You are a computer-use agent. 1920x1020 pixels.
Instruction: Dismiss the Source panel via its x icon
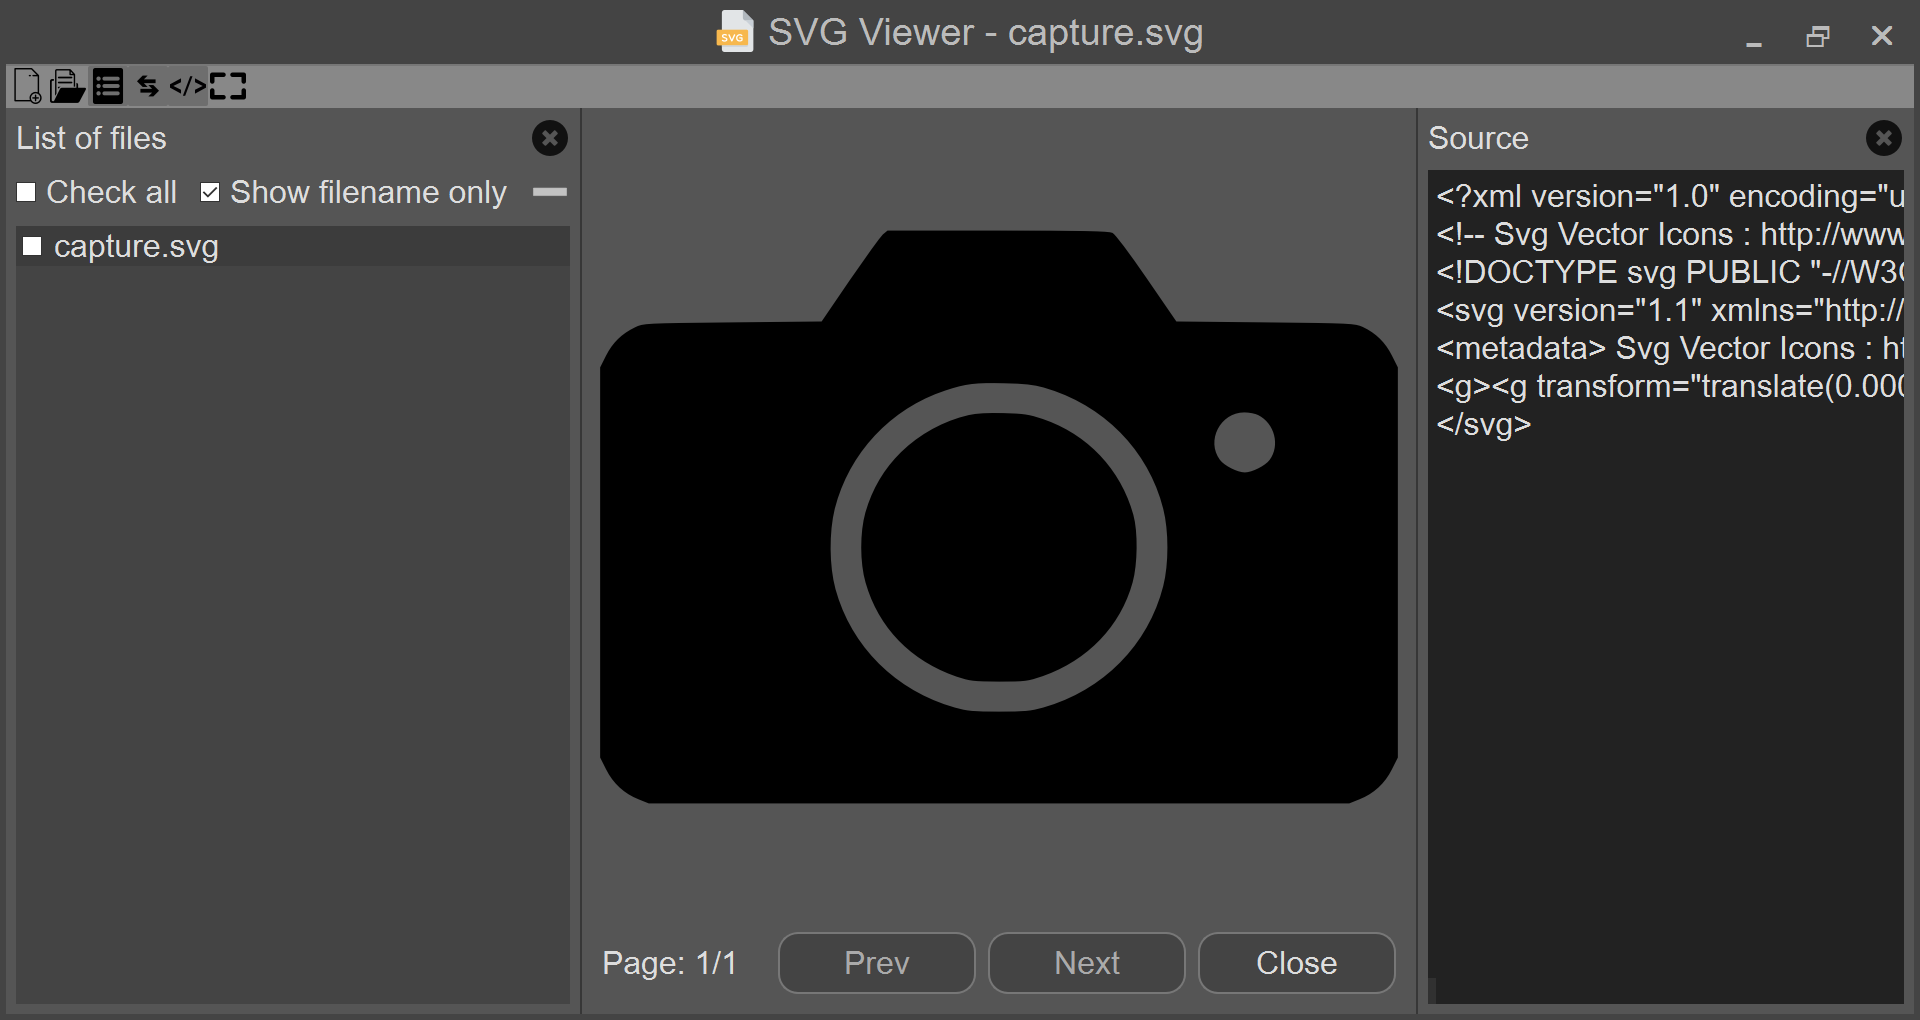[1884, 138]
